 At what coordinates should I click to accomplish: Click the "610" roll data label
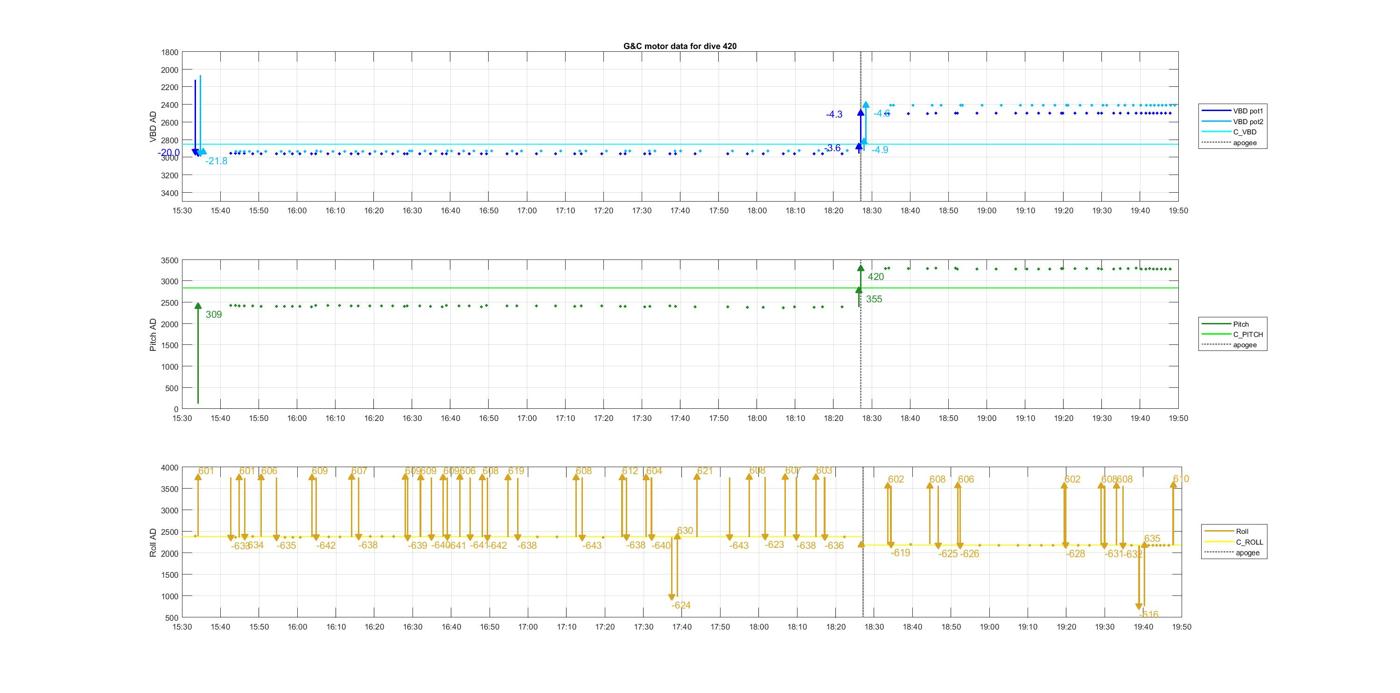1181,480
